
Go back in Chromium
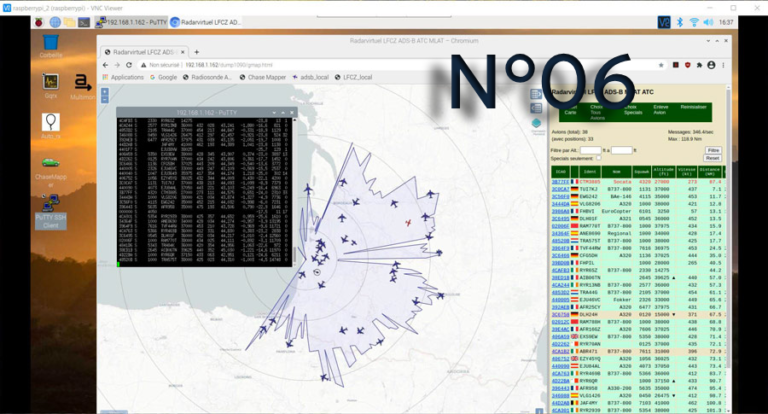tap(105, 65)
